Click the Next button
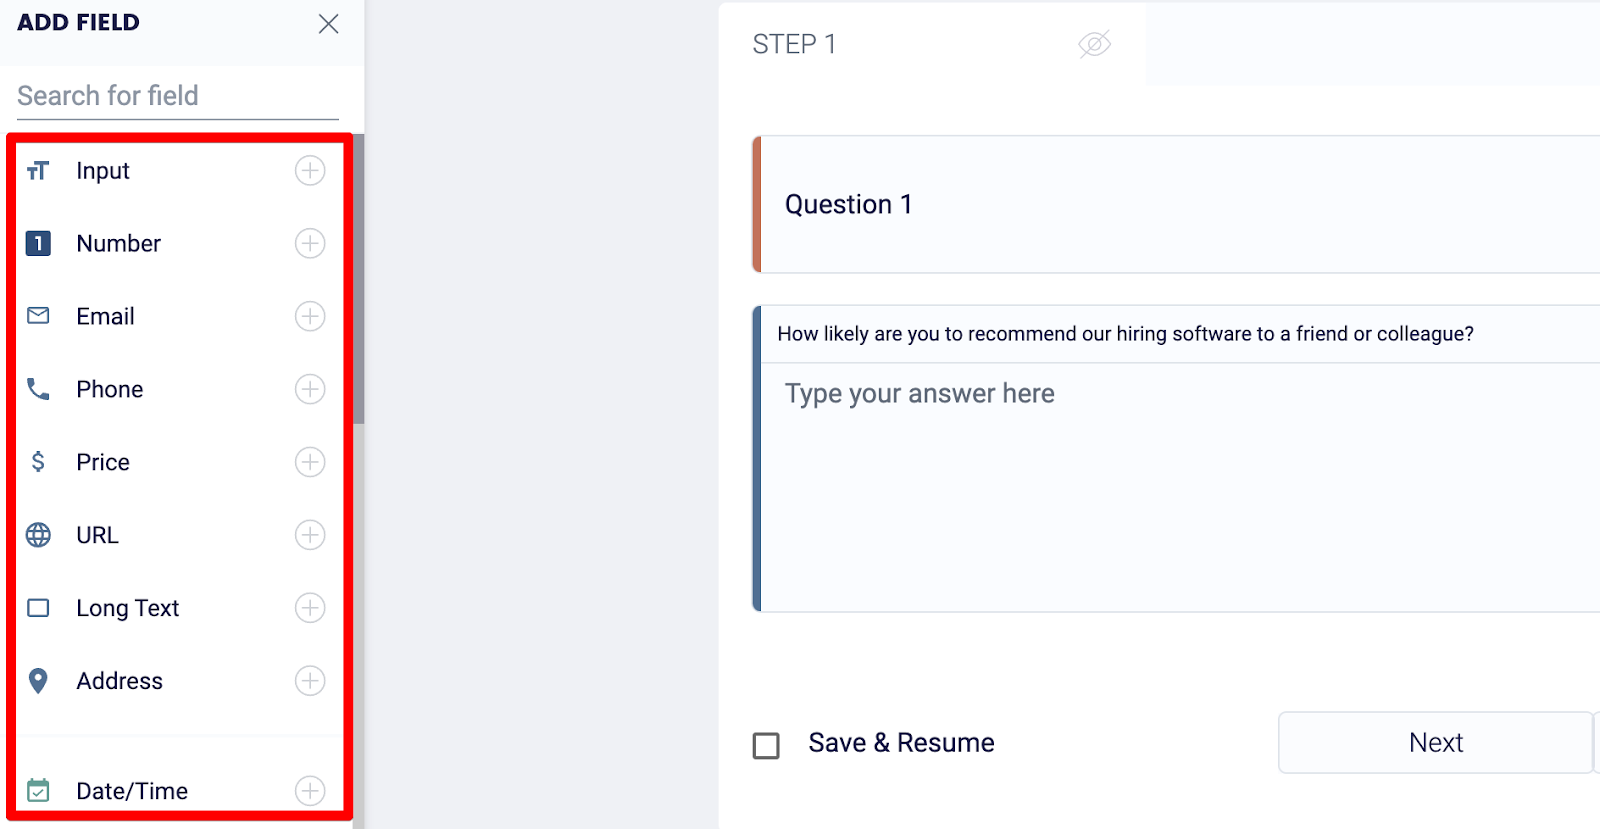The image size is (1600, 829). (x=1434, y=742)
